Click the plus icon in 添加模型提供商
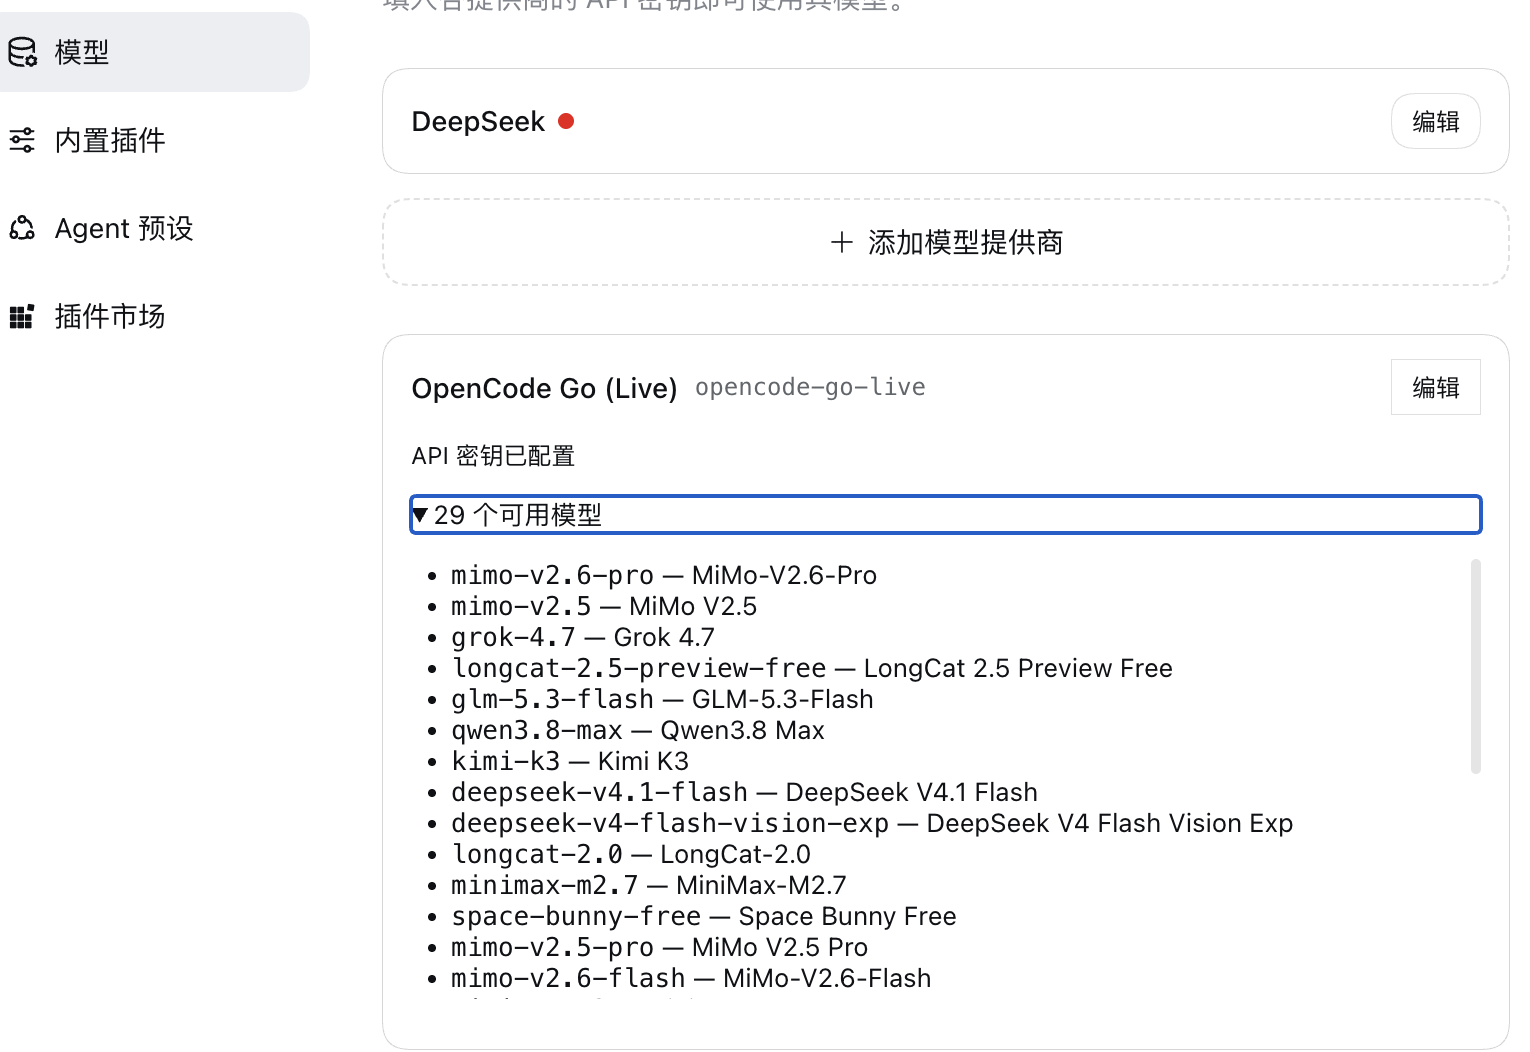 point(842,242)
